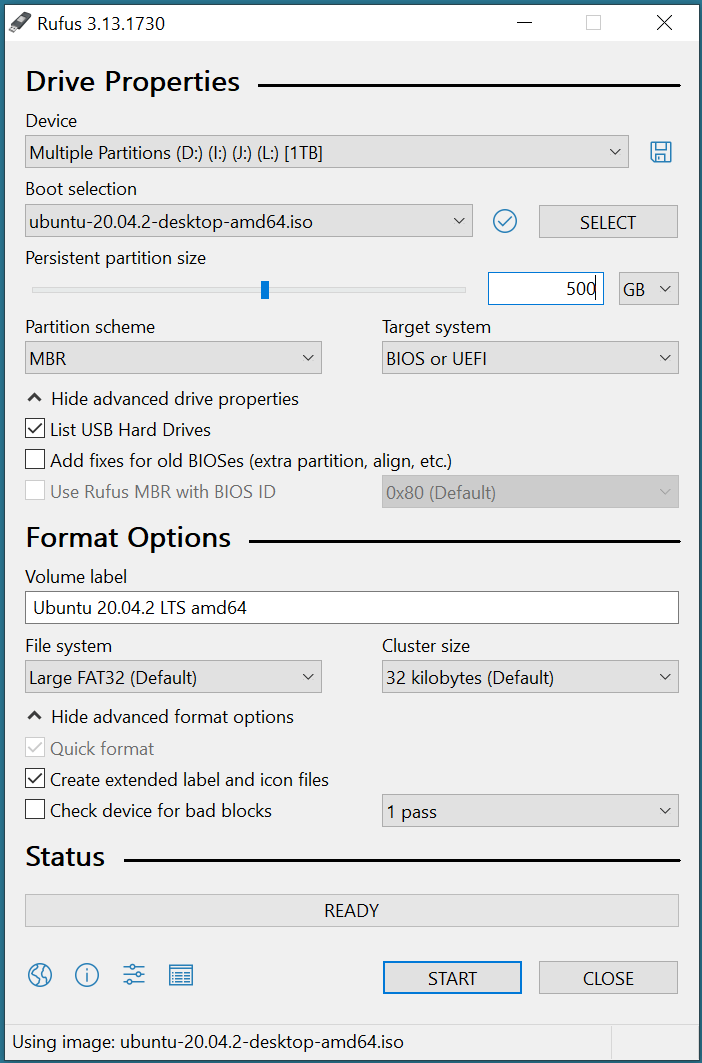Open Rufus settings via the sliders icon

click(133, 975)
